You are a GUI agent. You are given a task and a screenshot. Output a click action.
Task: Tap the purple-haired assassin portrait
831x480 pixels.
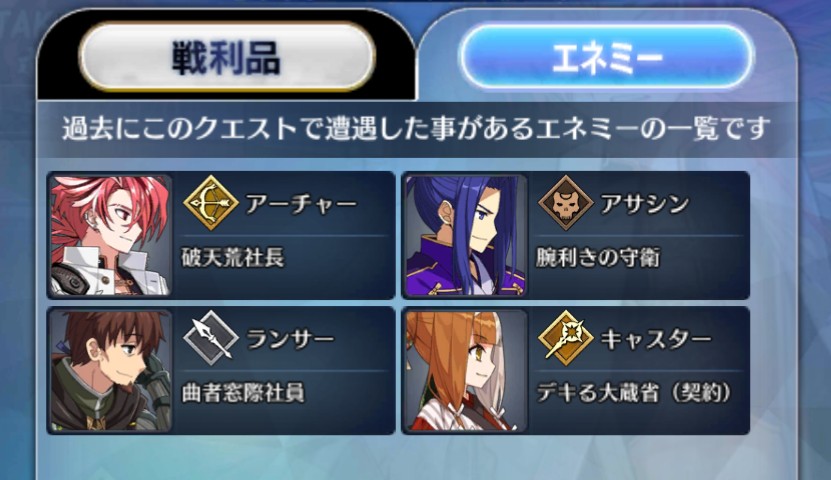pos(465,236)
